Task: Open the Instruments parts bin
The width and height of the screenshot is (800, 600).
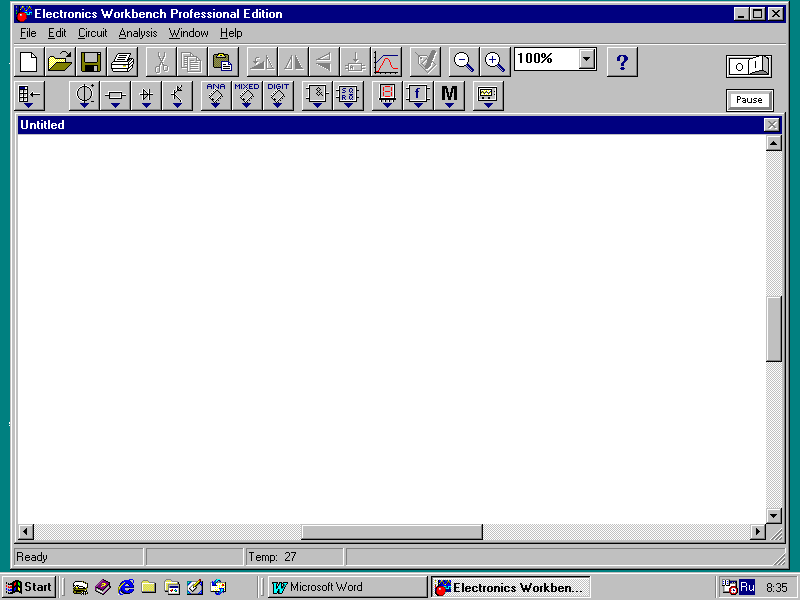Action: pyautogui.click(x=488, y=95)
